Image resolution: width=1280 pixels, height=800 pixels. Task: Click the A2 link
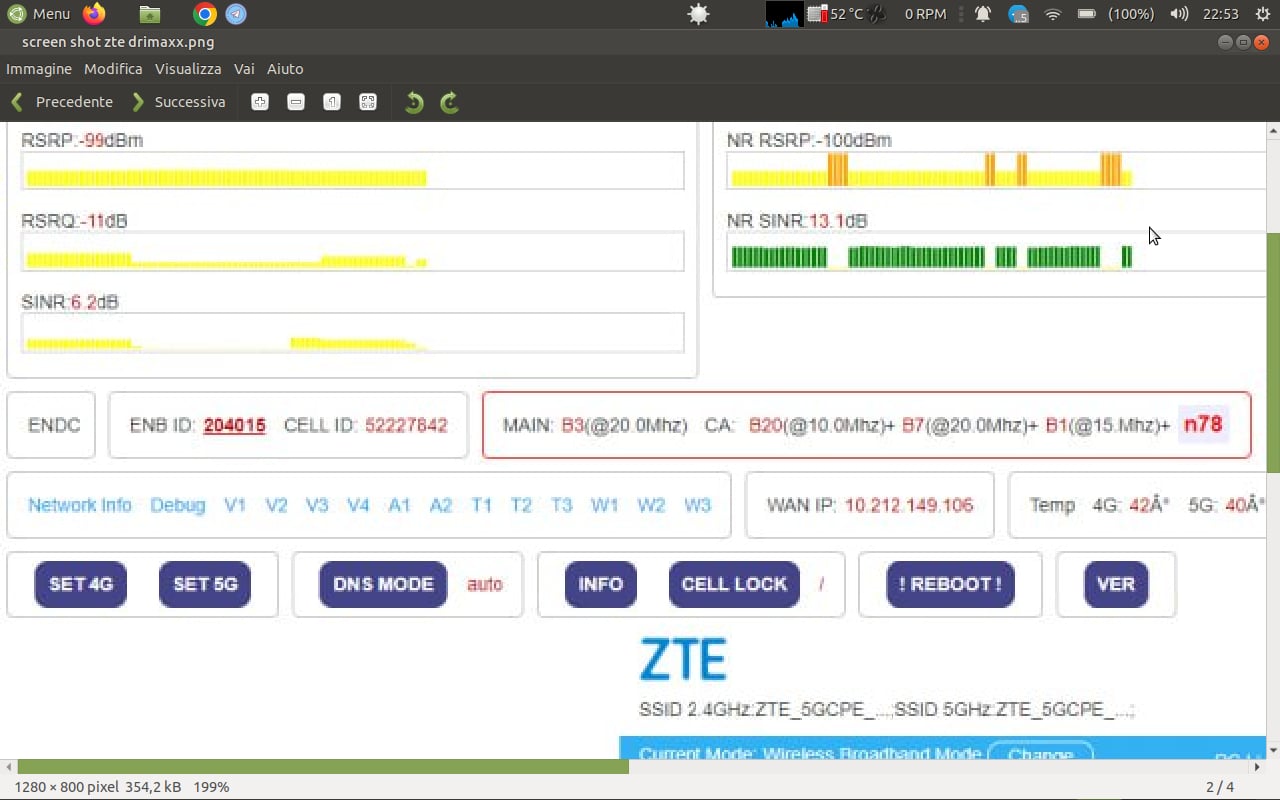click(441, 505)
